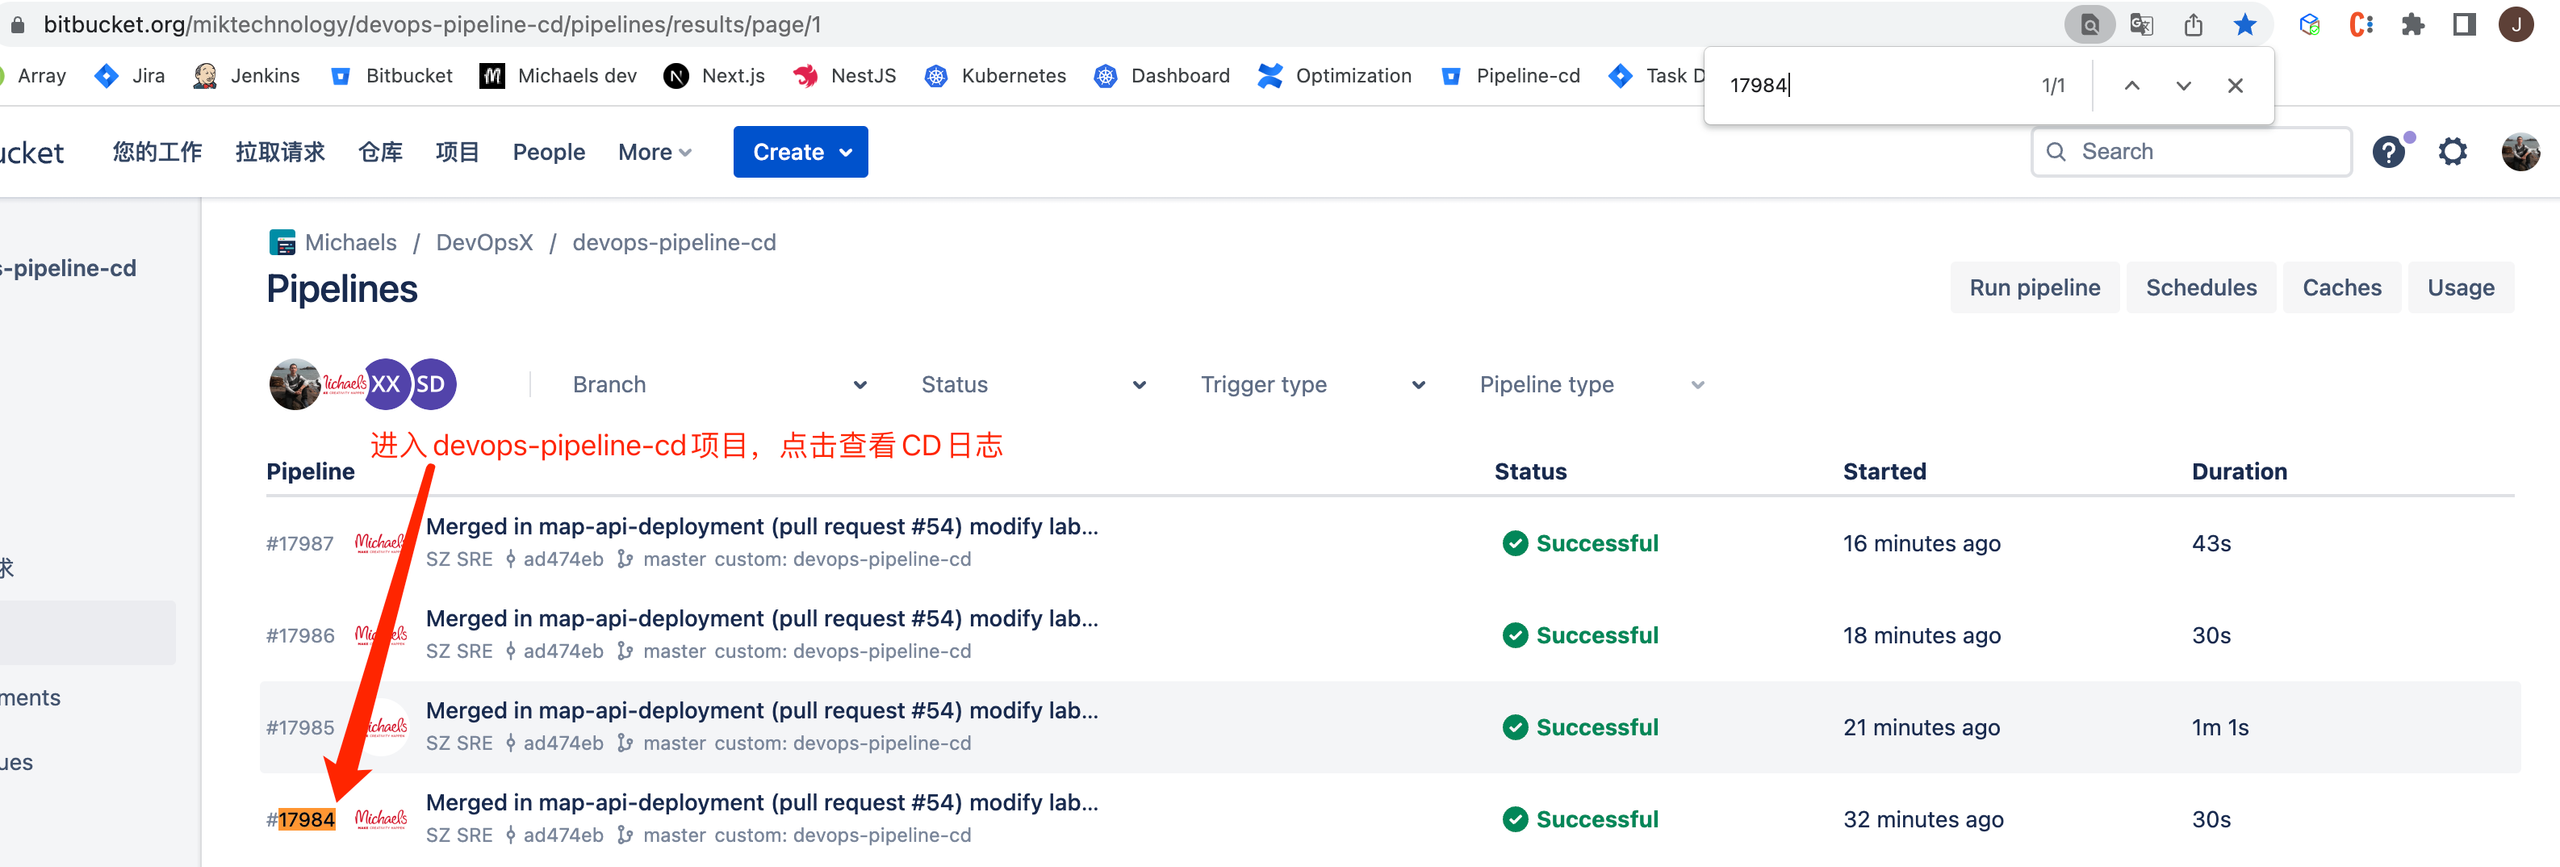
Task: Expand the Trigger type dropdown
Action: click(x=1312, y=385)
